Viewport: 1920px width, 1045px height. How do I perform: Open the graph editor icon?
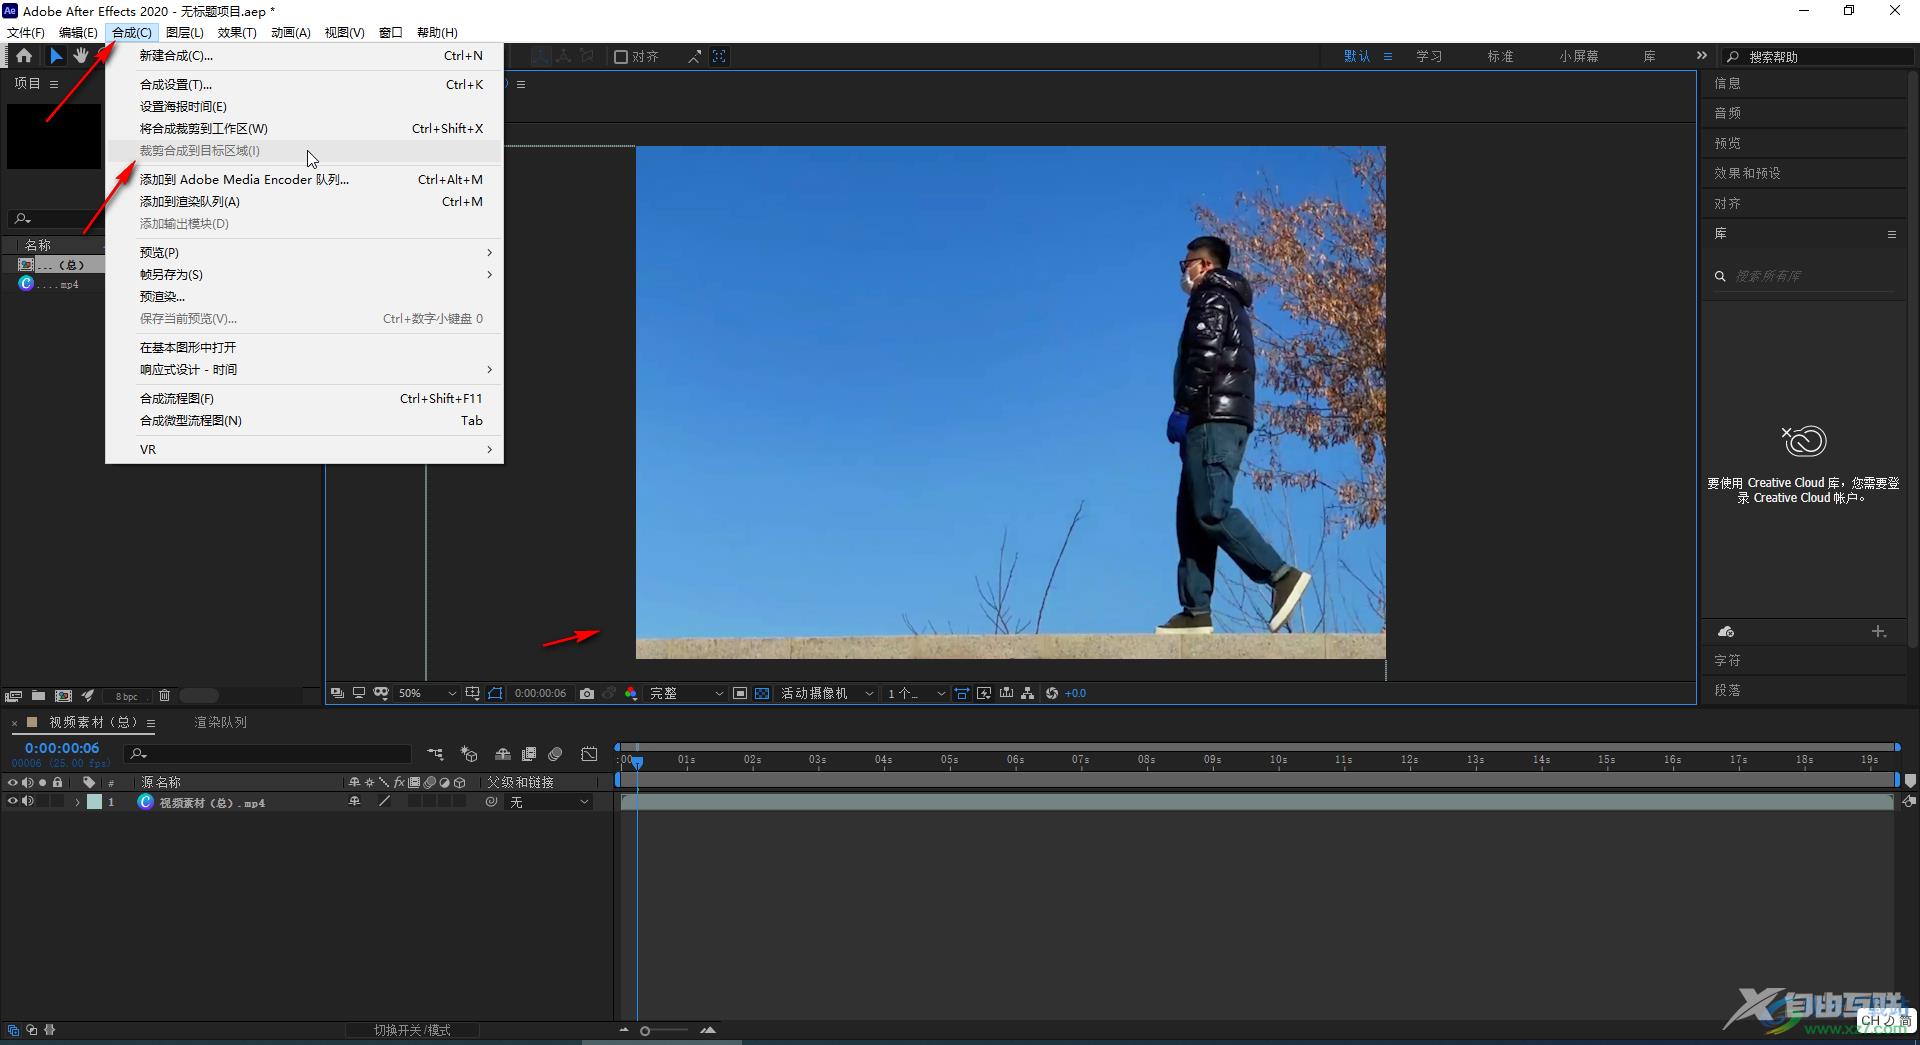click(x=590, y=754)
